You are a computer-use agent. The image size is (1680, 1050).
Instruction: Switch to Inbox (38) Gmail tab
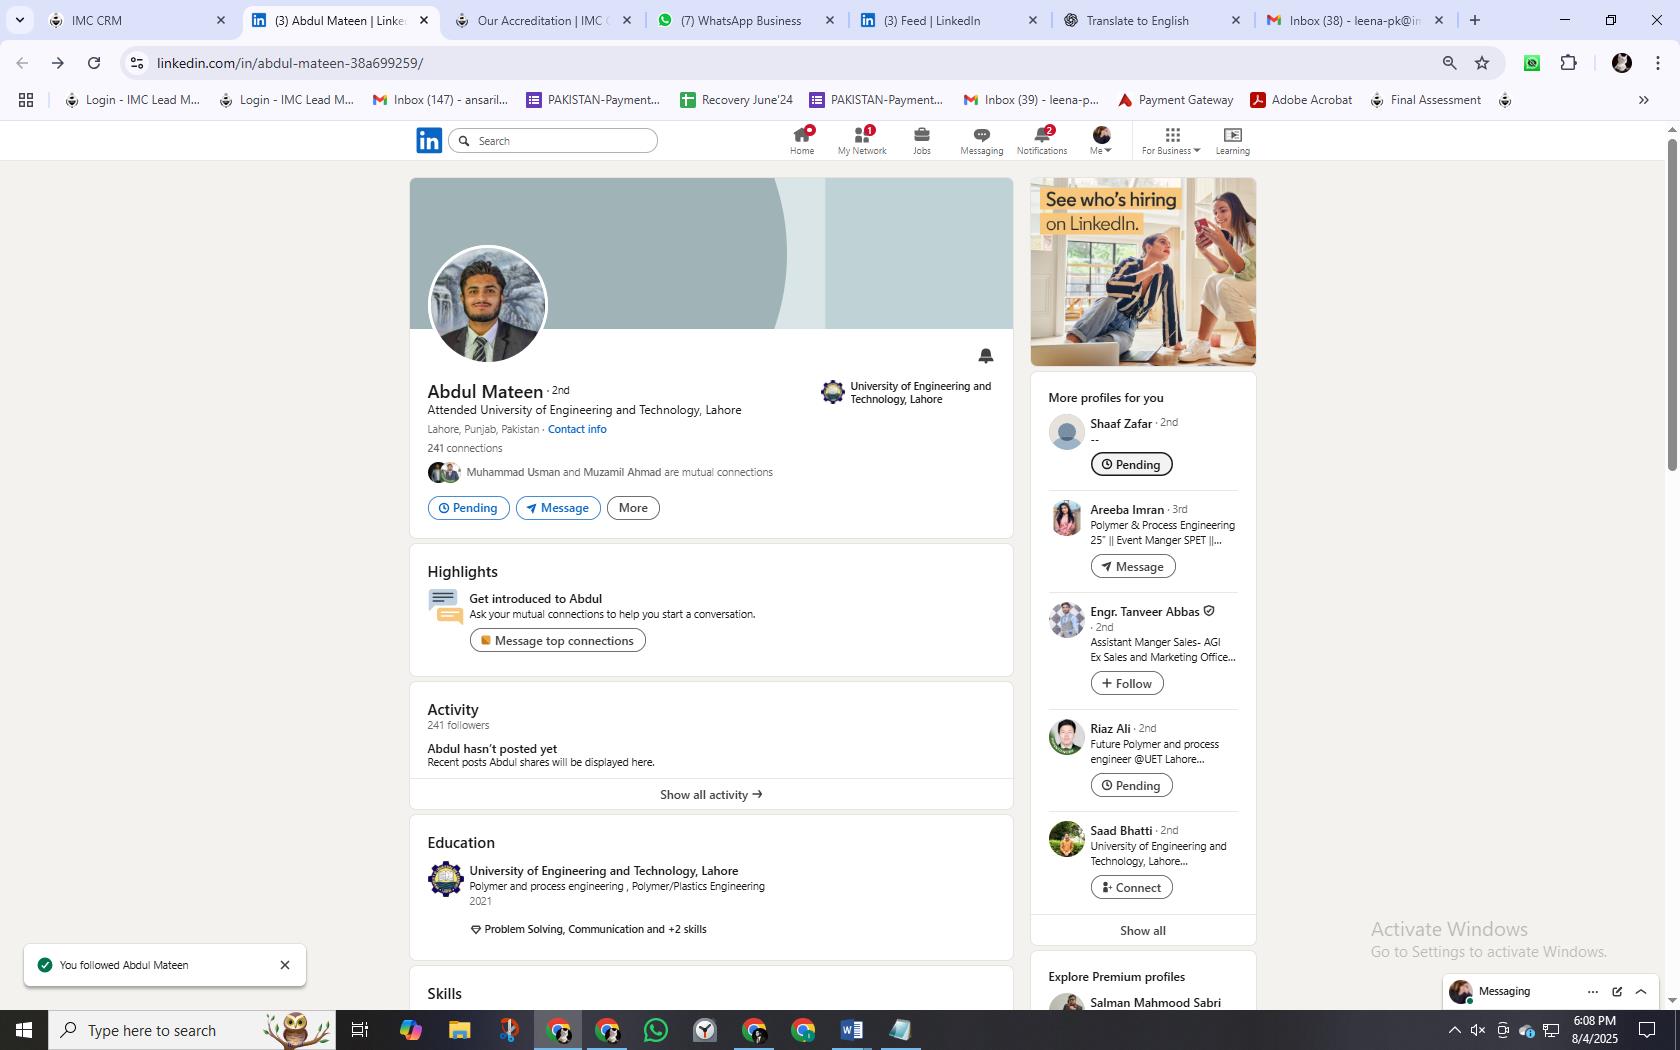pyautogui.click(x=1354, y=20)
